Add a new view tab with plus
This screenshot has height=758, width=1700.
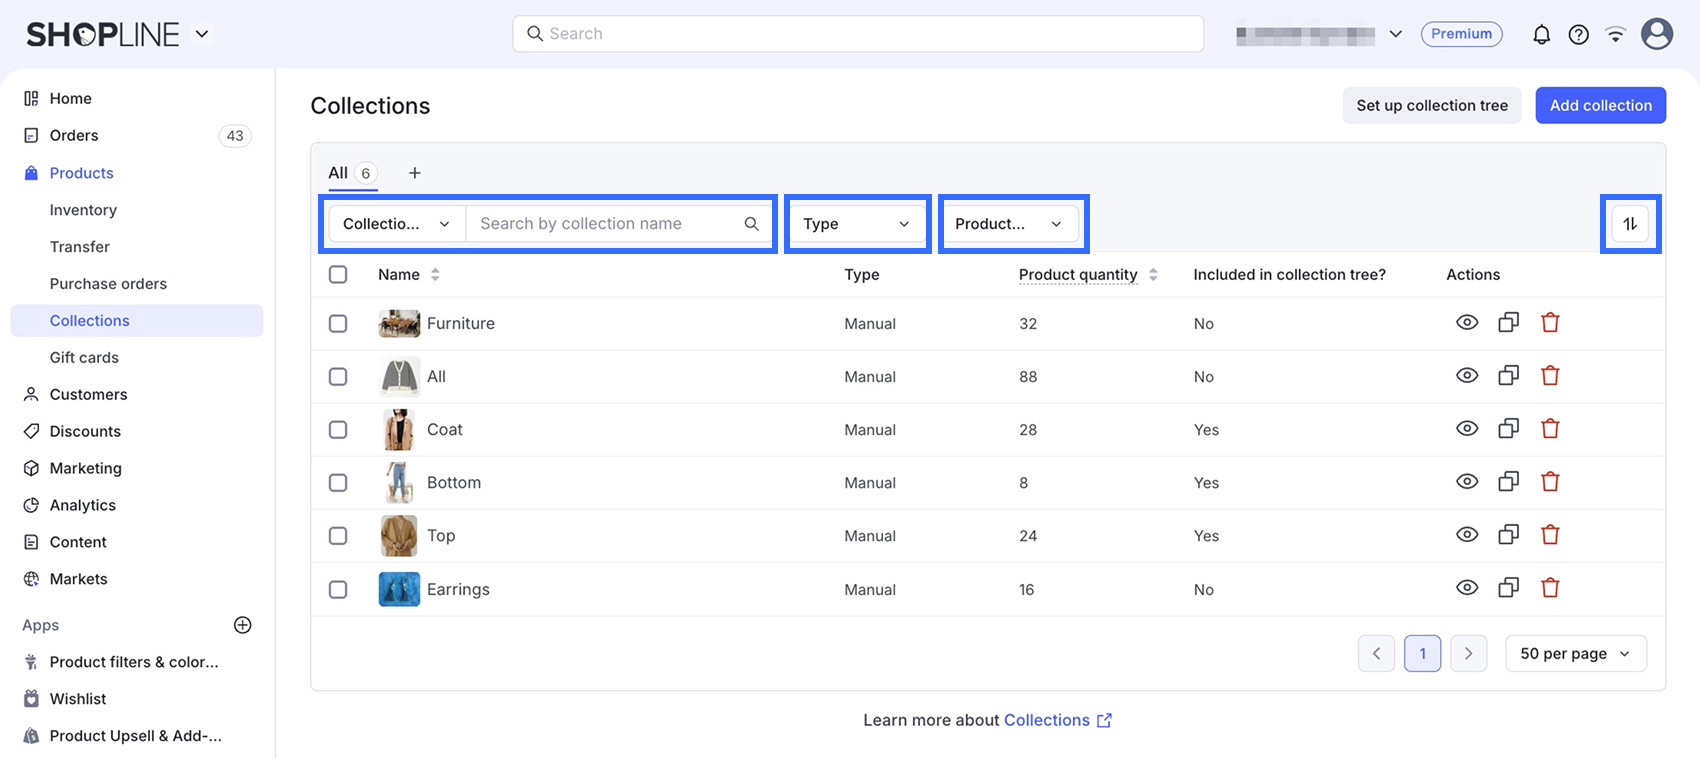(414, 173)
